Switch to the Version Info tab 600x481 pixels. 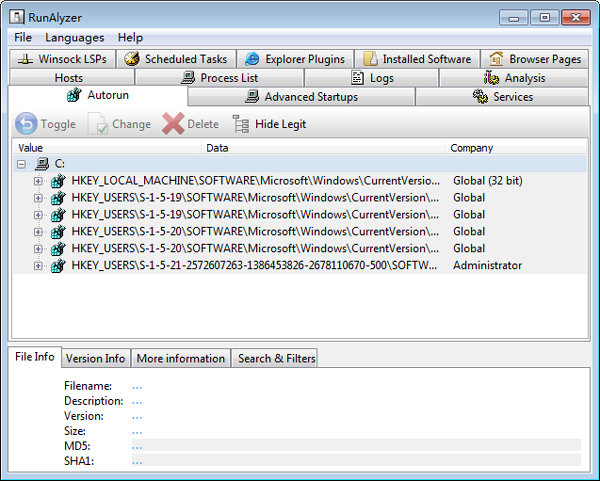coord(96,358)
